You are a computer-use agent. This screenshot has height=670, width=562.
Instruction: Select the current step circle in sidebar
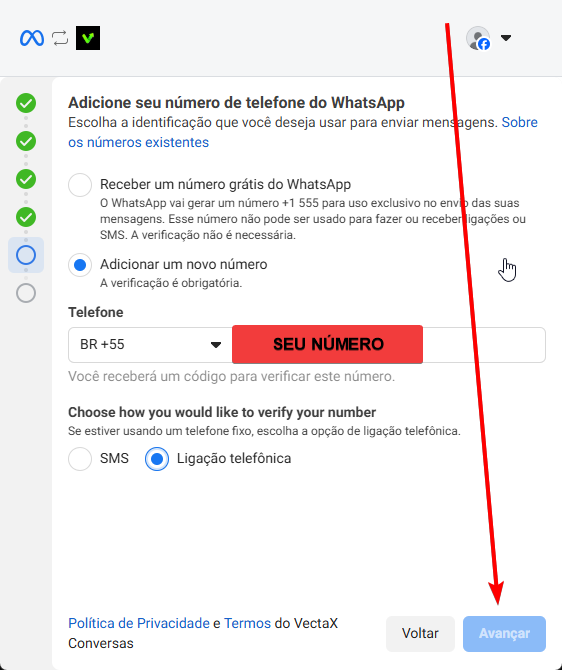click(26, 255)
